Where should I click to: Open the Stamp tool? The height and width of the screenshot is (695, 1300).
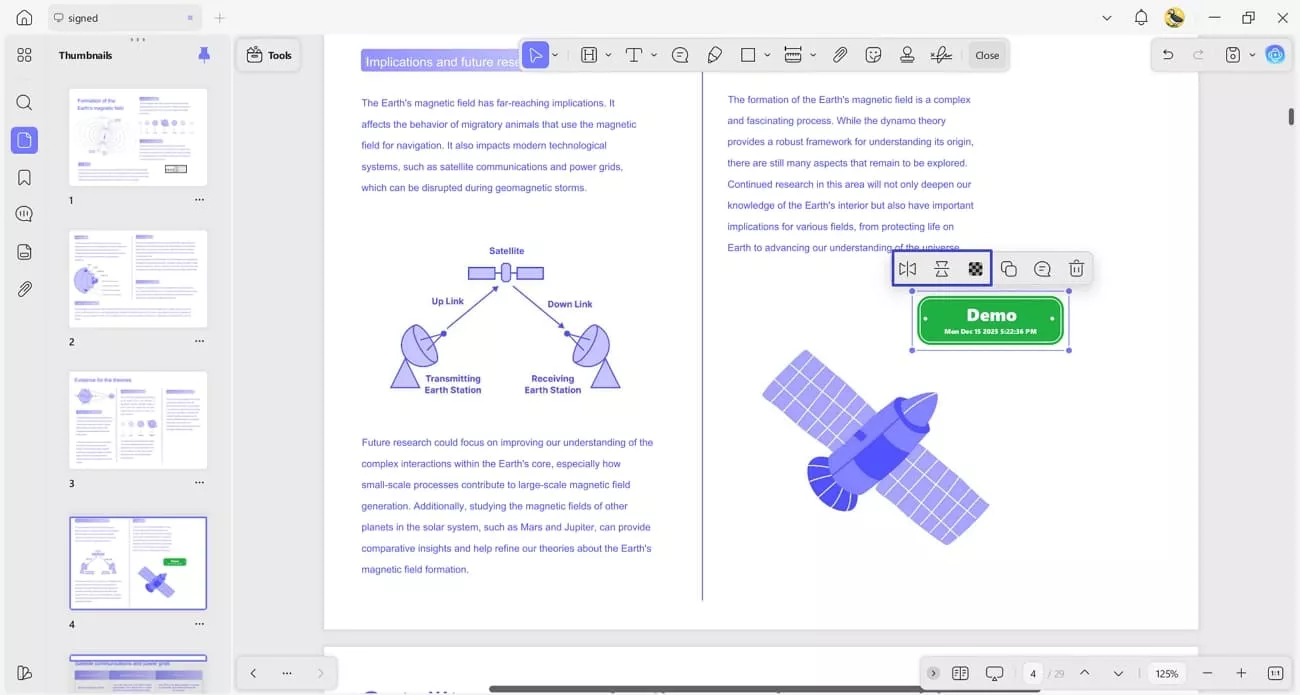click(x=907, y=55)
